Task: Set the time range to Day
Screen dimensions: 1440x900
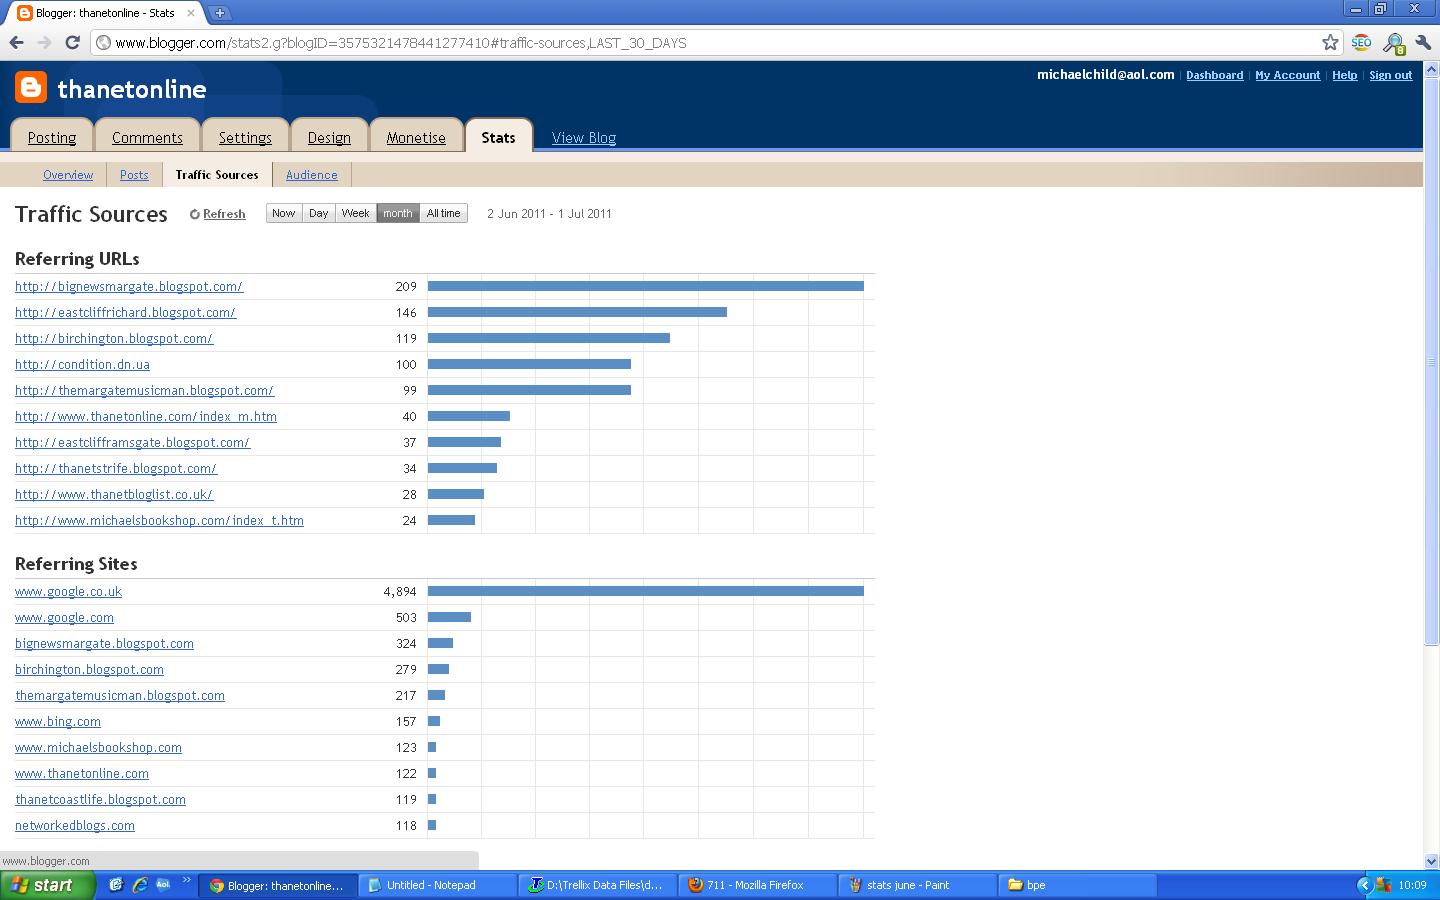Action: coord(319,213)
